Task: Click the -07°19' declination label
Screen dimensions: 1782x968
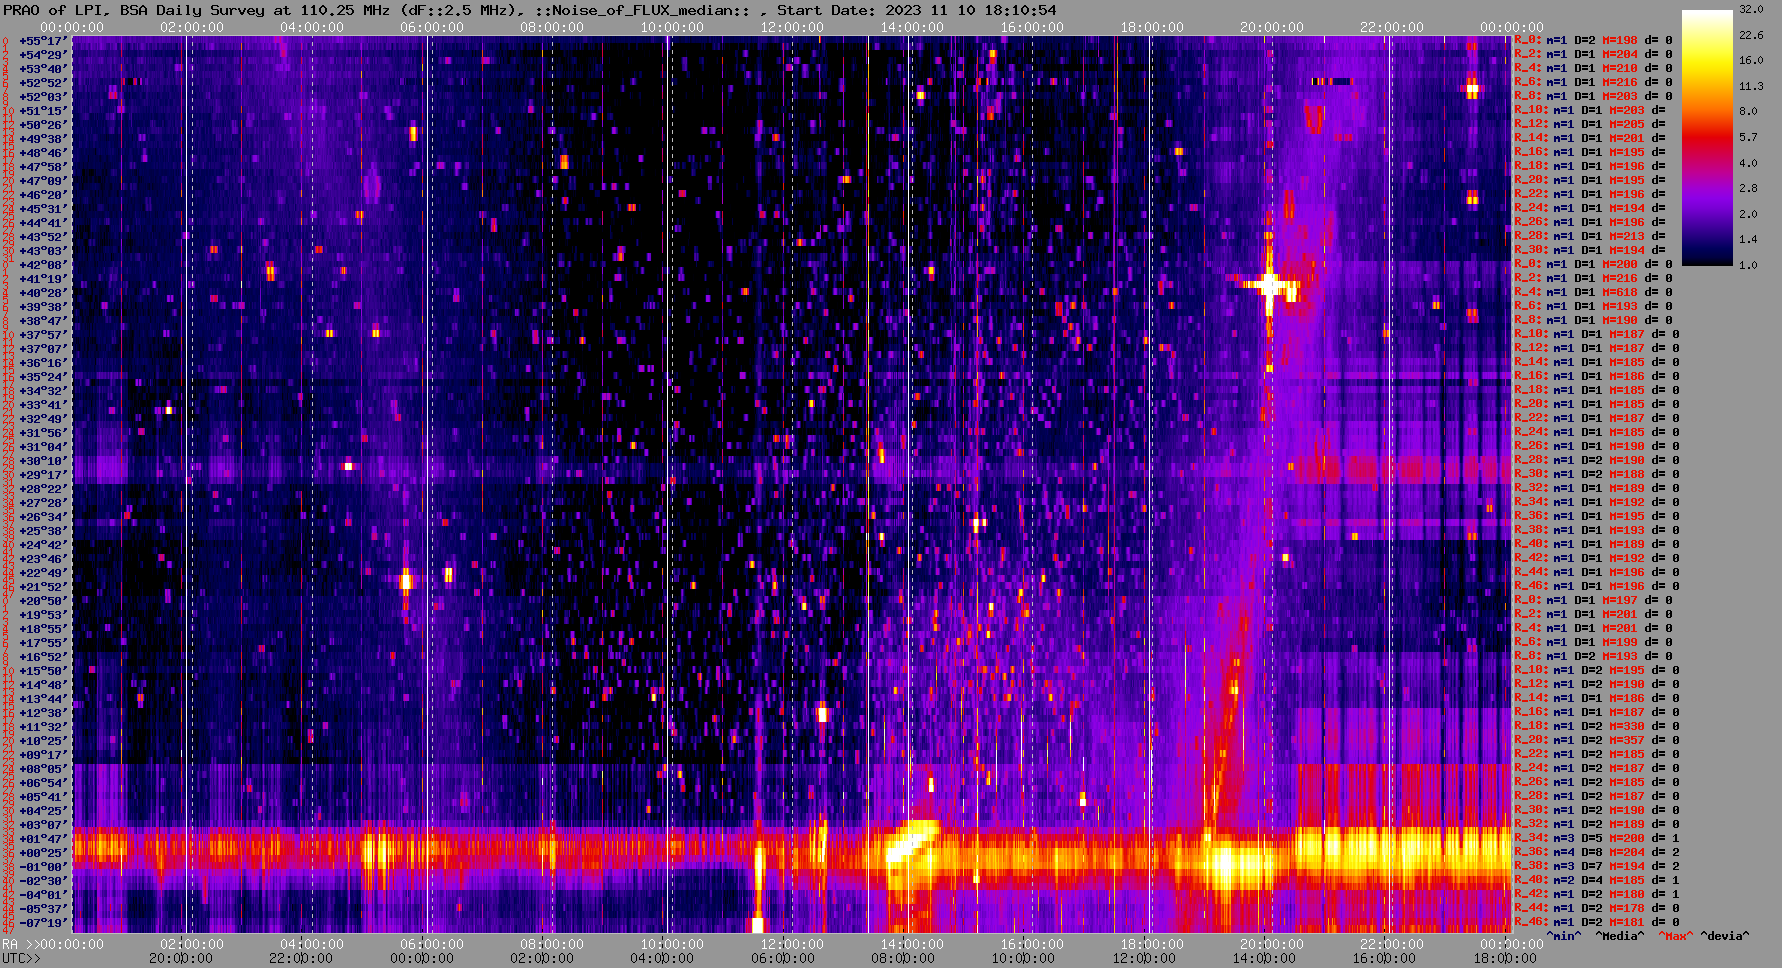Action: click(x=42, y=922)
